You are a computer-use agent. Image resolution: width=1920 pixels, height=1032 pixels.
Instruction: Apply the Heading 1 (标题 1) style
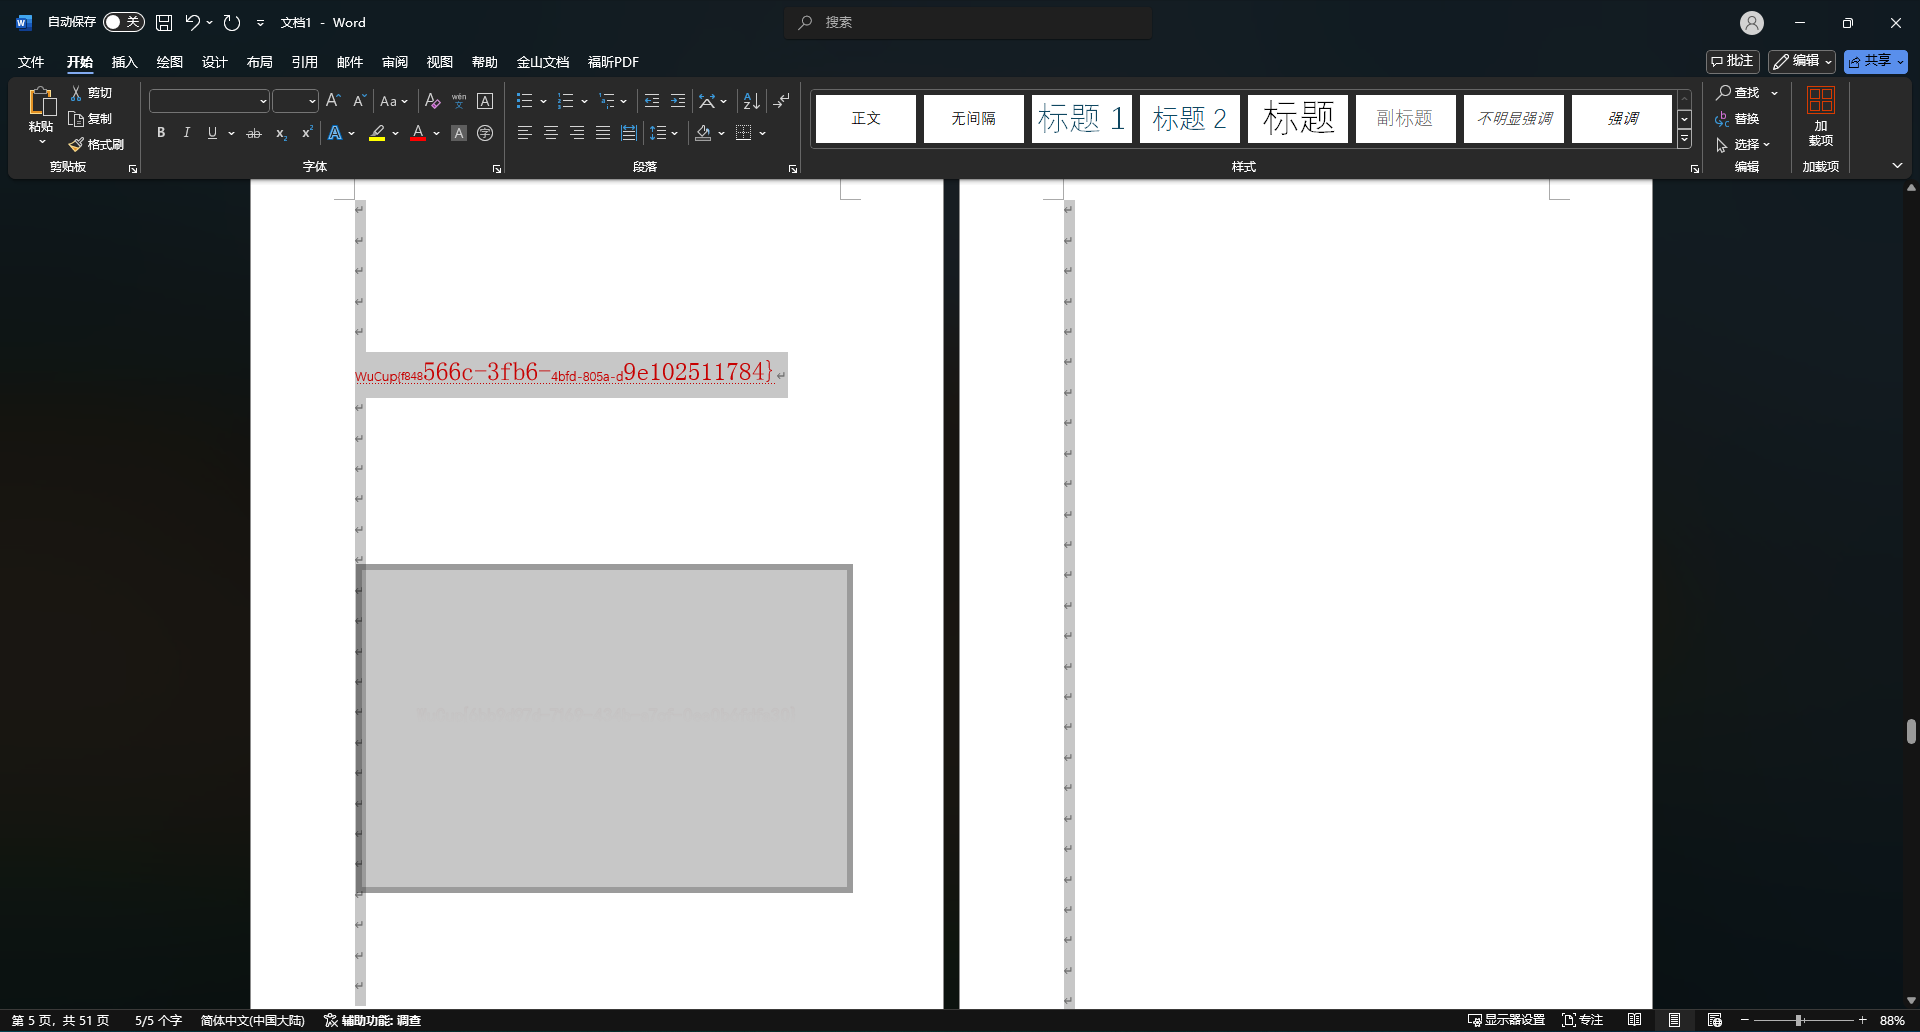tap(1081, 118)
